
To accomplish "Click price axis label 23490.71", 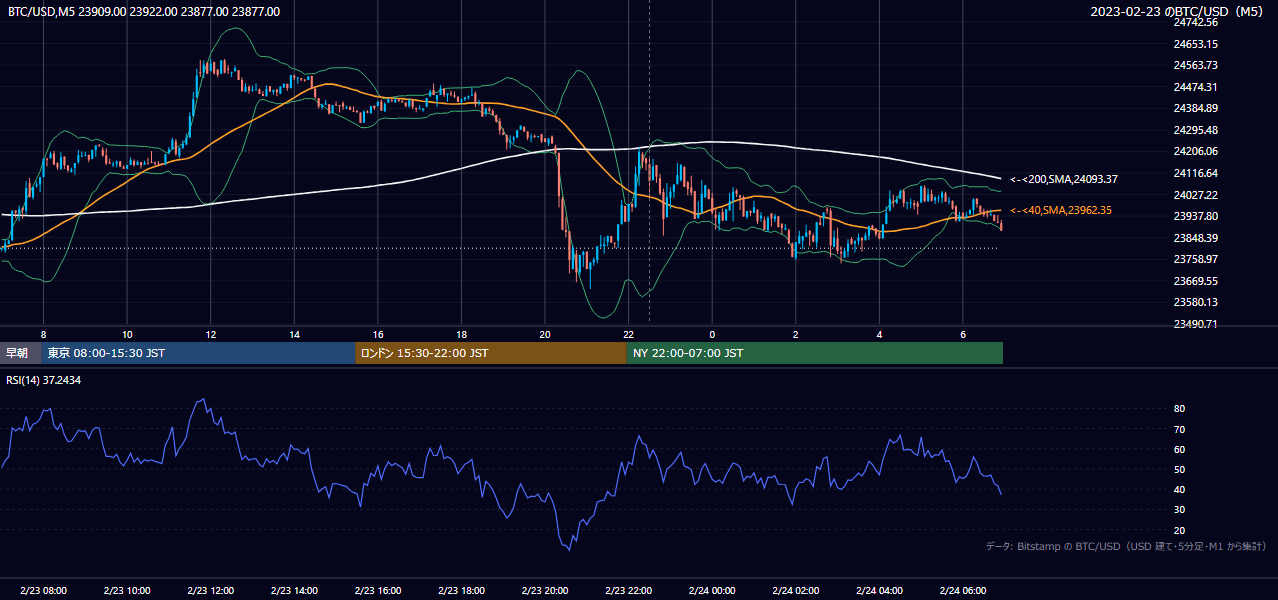I will pyautogui.click(x=1196, y=324).
